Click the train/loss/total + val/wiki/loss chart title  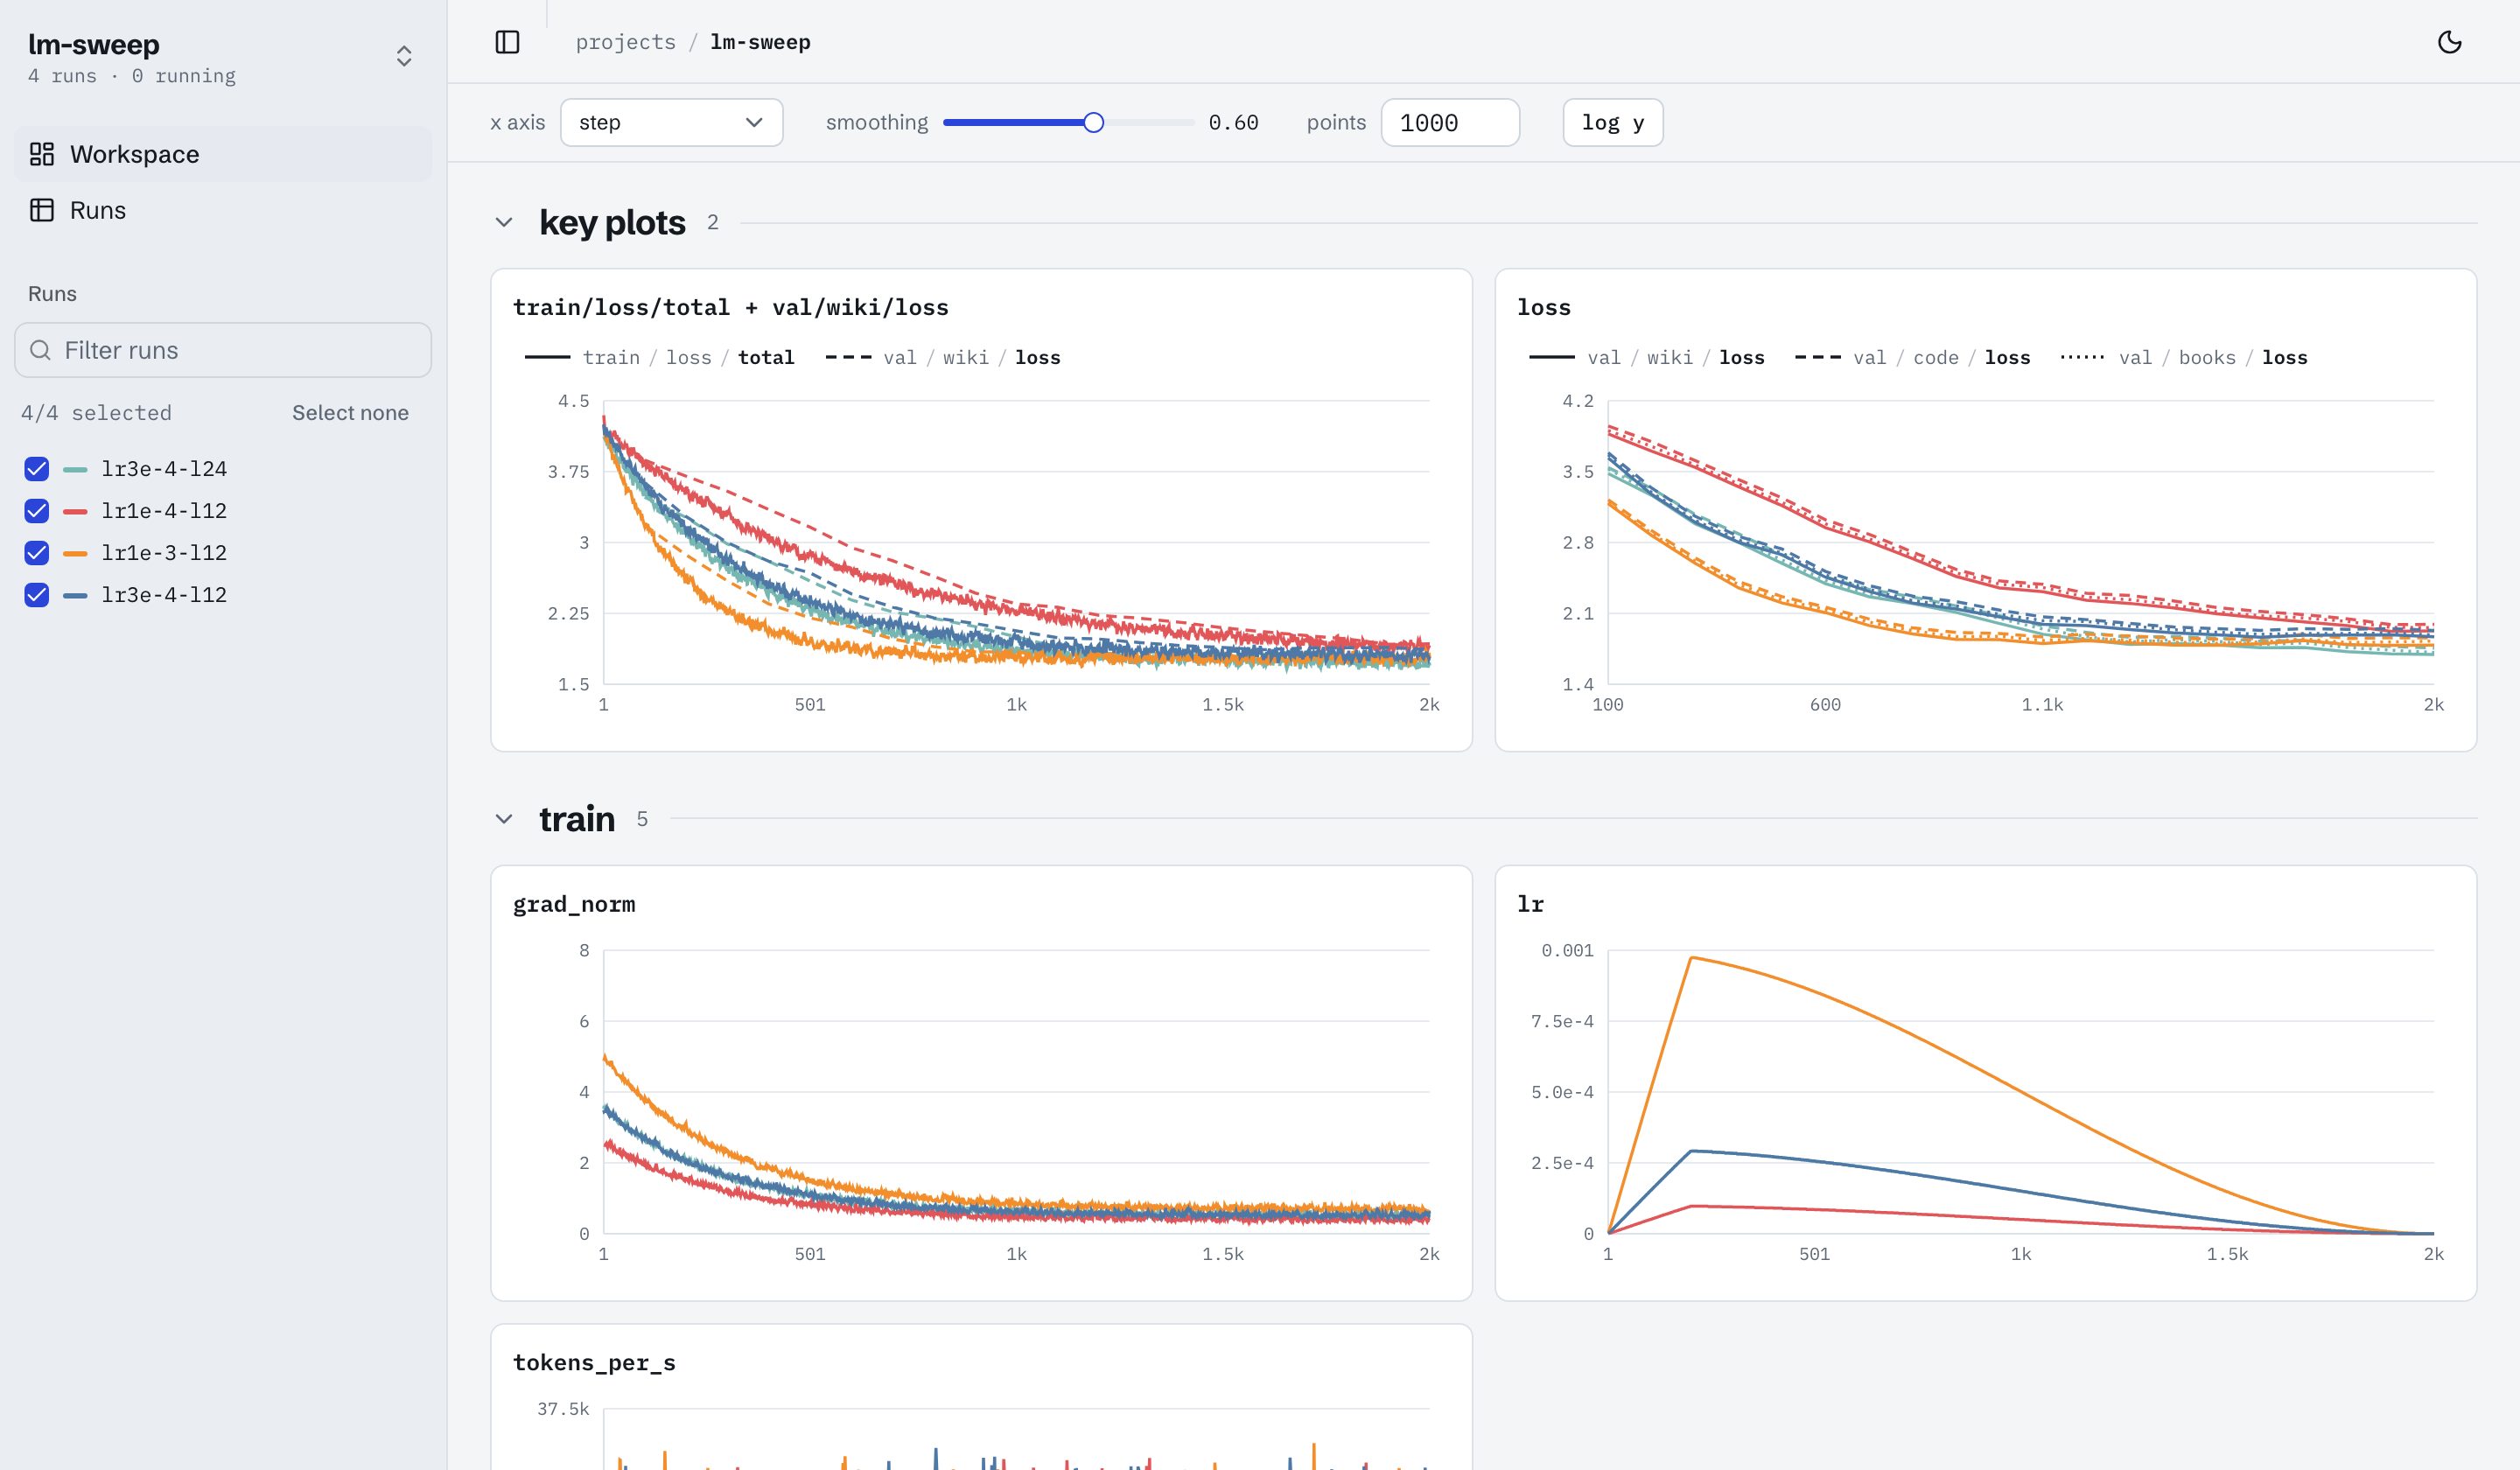pos(730,307)
